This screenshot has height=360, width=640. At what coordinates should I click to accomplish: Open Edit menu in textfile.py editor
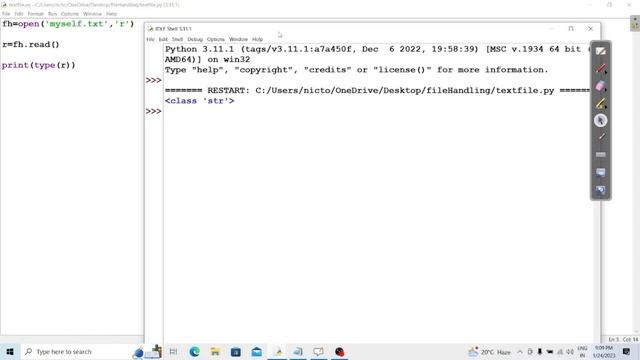tap(19, 14)
